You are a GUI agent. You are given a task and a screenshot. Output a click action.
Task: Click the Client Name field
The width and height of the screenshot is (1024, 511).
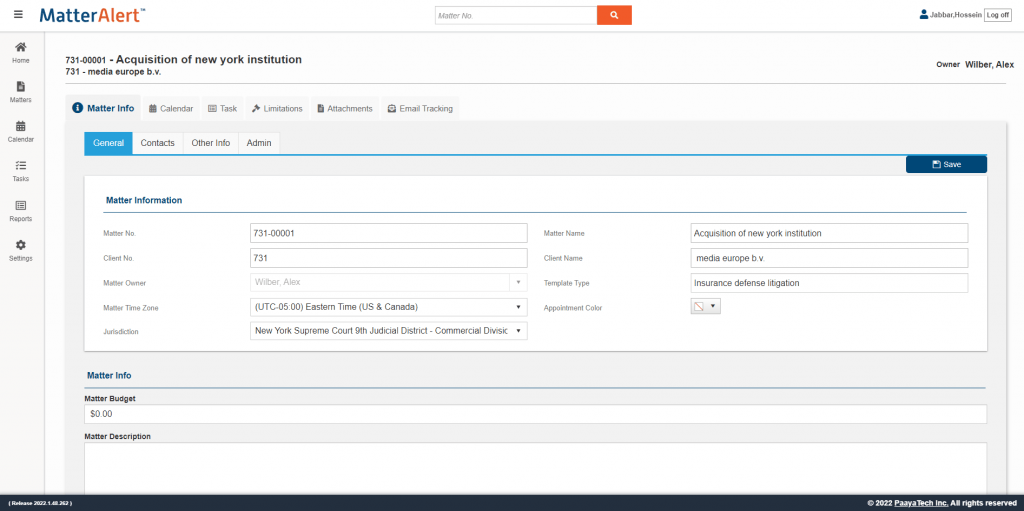(x=829, y=258)
